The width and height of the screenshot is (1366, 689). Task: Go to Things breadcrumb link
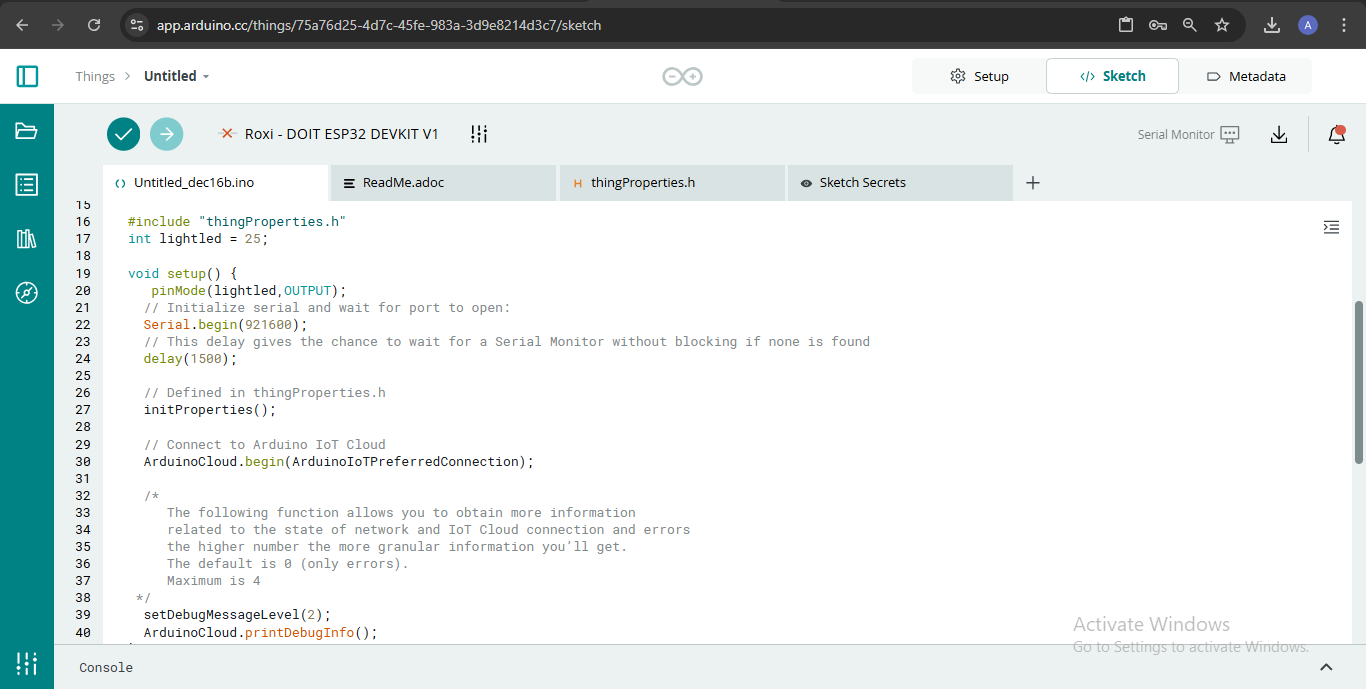coord(95,76)
